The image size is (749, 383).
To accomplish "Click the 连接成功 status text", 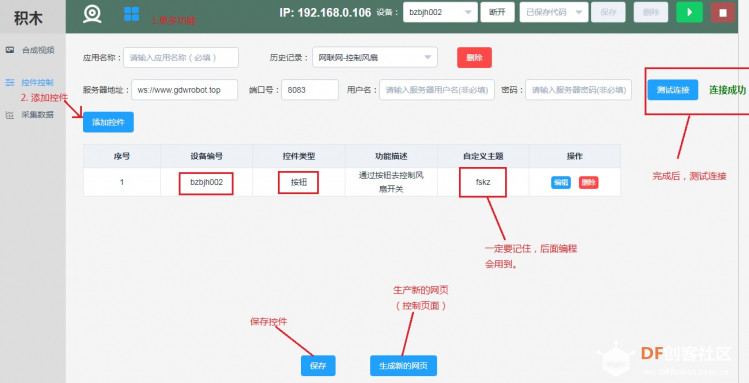I will 727,90.
